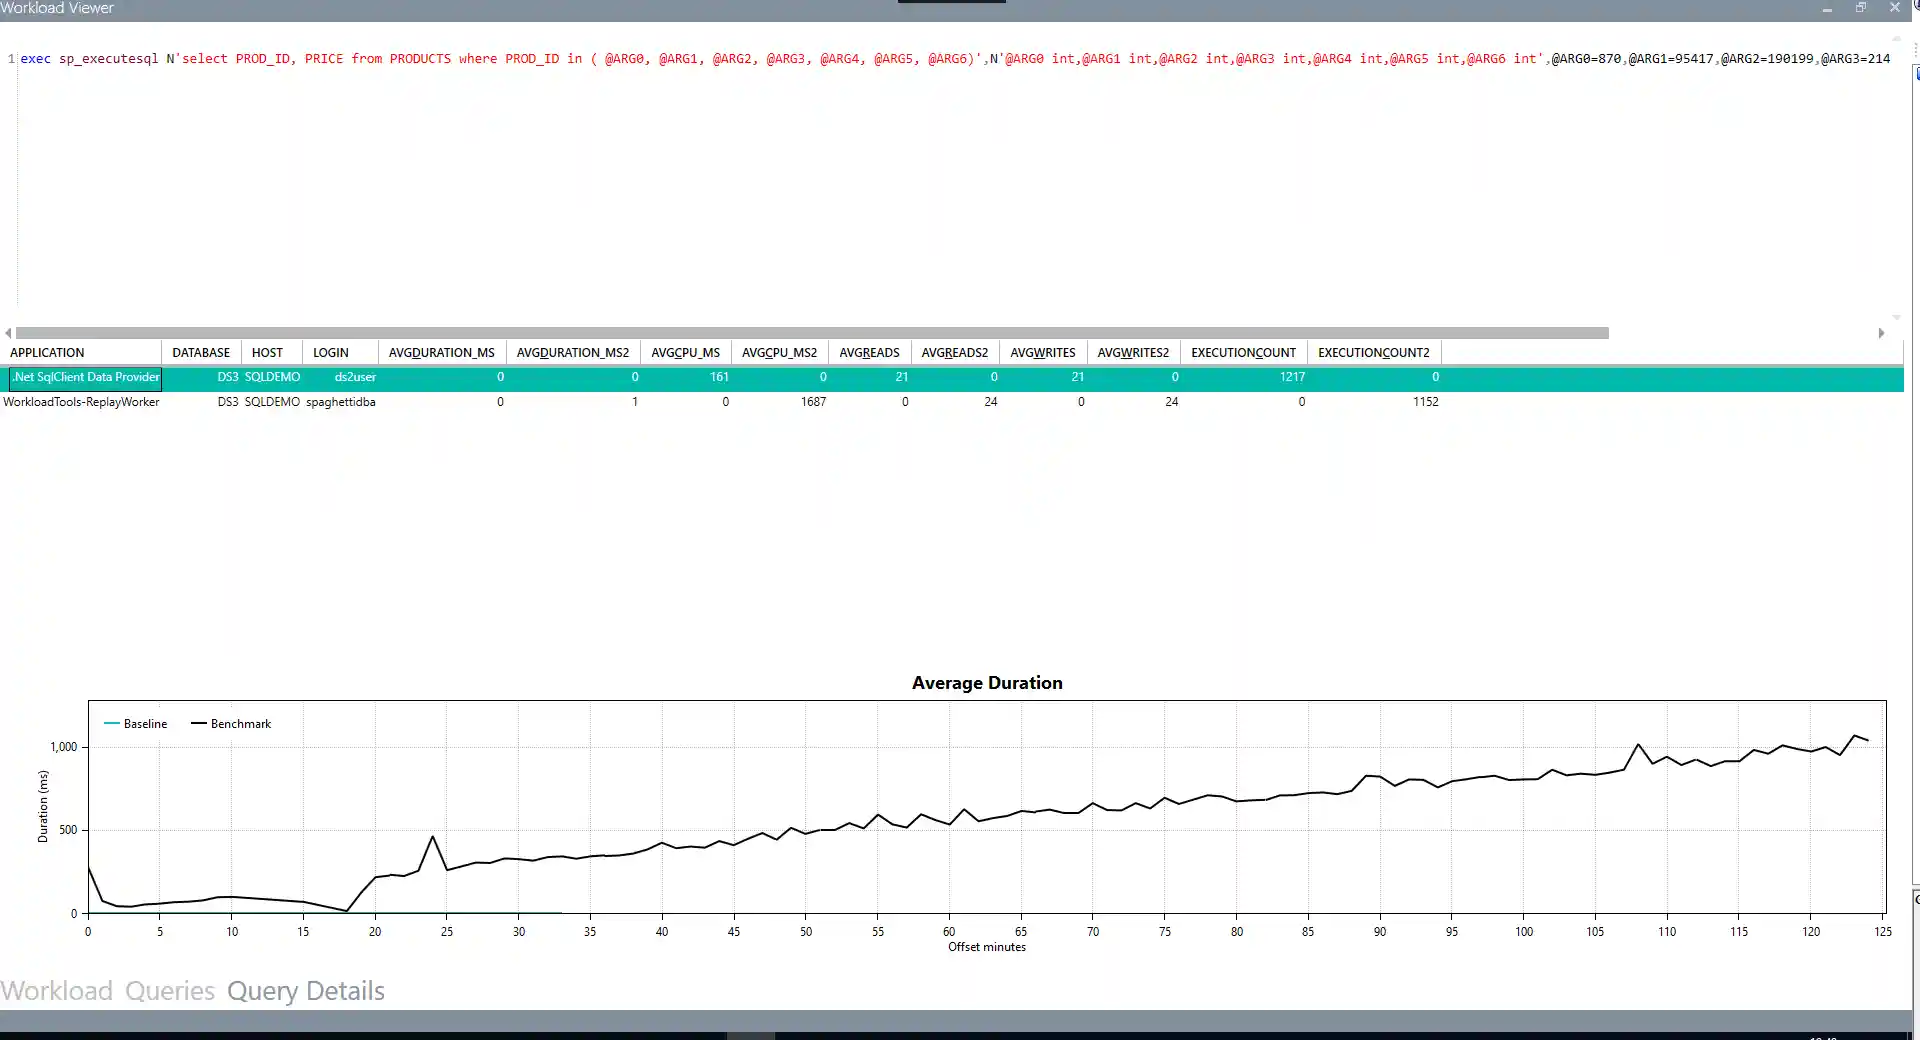
Task: Sort by LOGIN column header
Action: coord(330,353)
